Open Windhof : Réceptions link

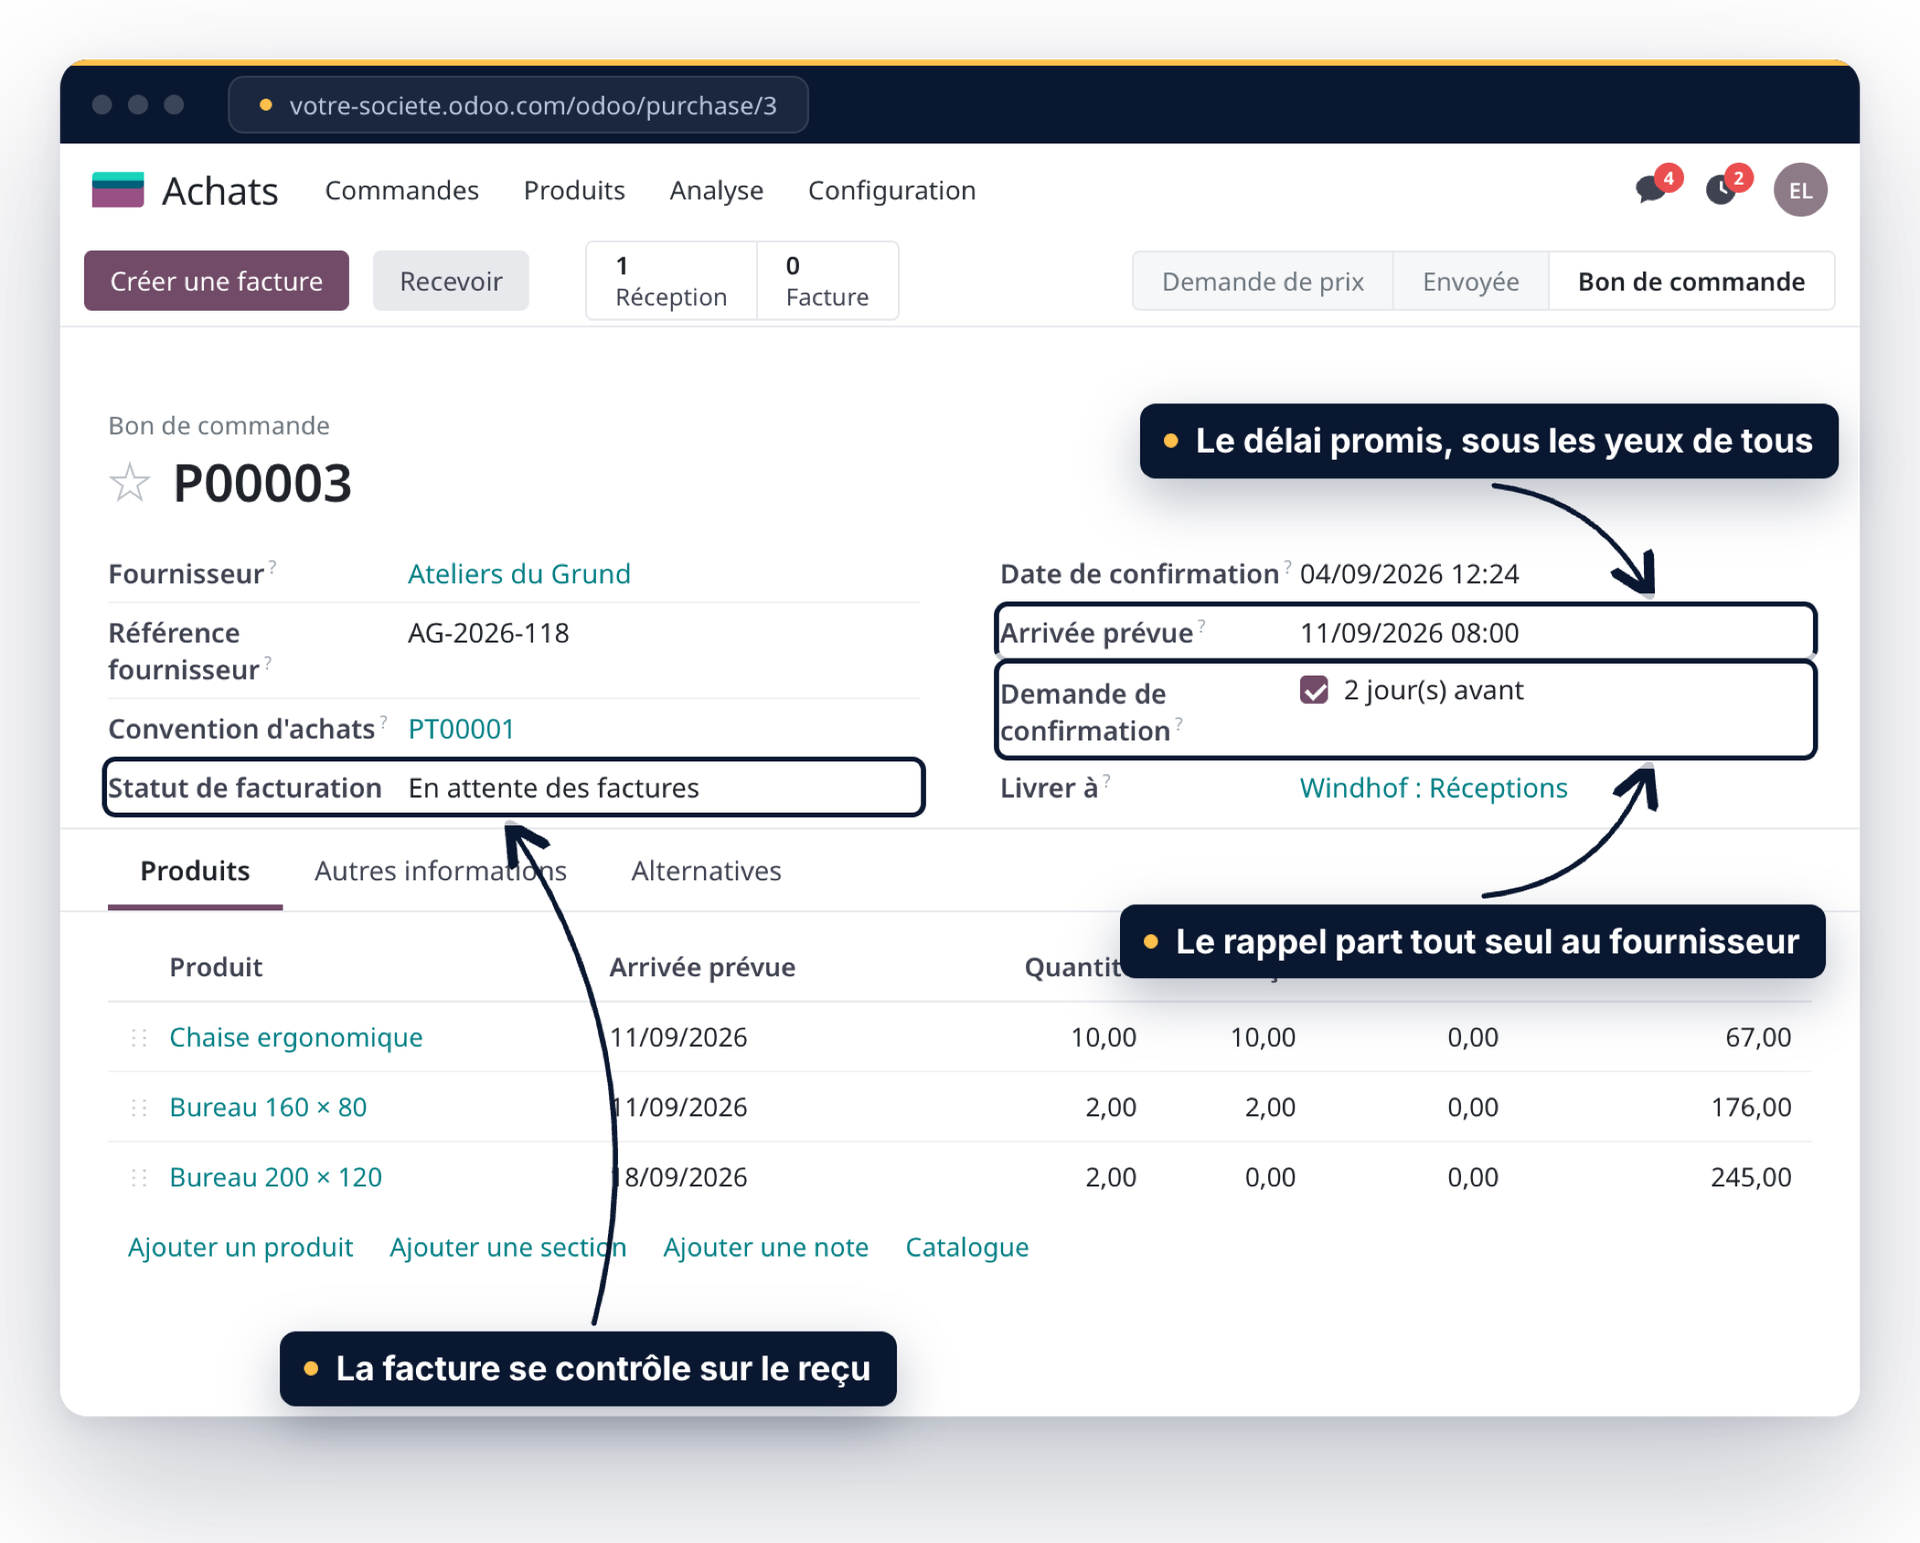pyautogui.click(x=1433, y=788)
